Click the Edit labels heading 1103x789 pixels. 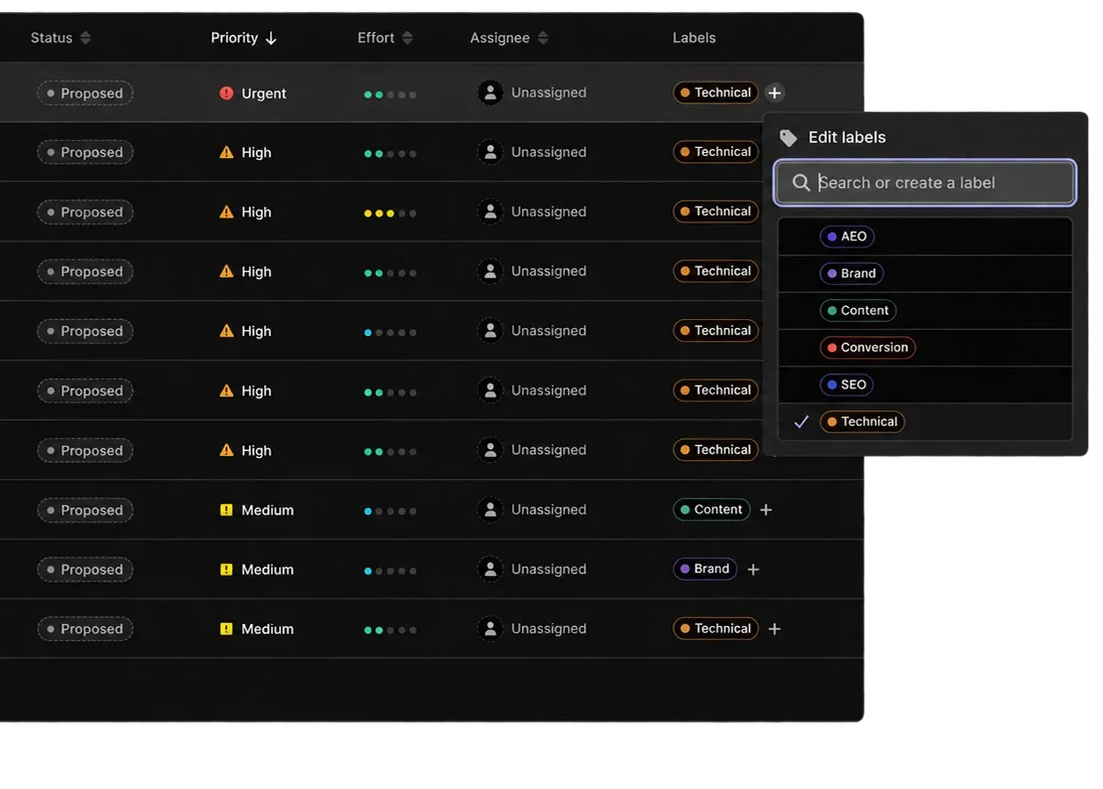point(847,138)
